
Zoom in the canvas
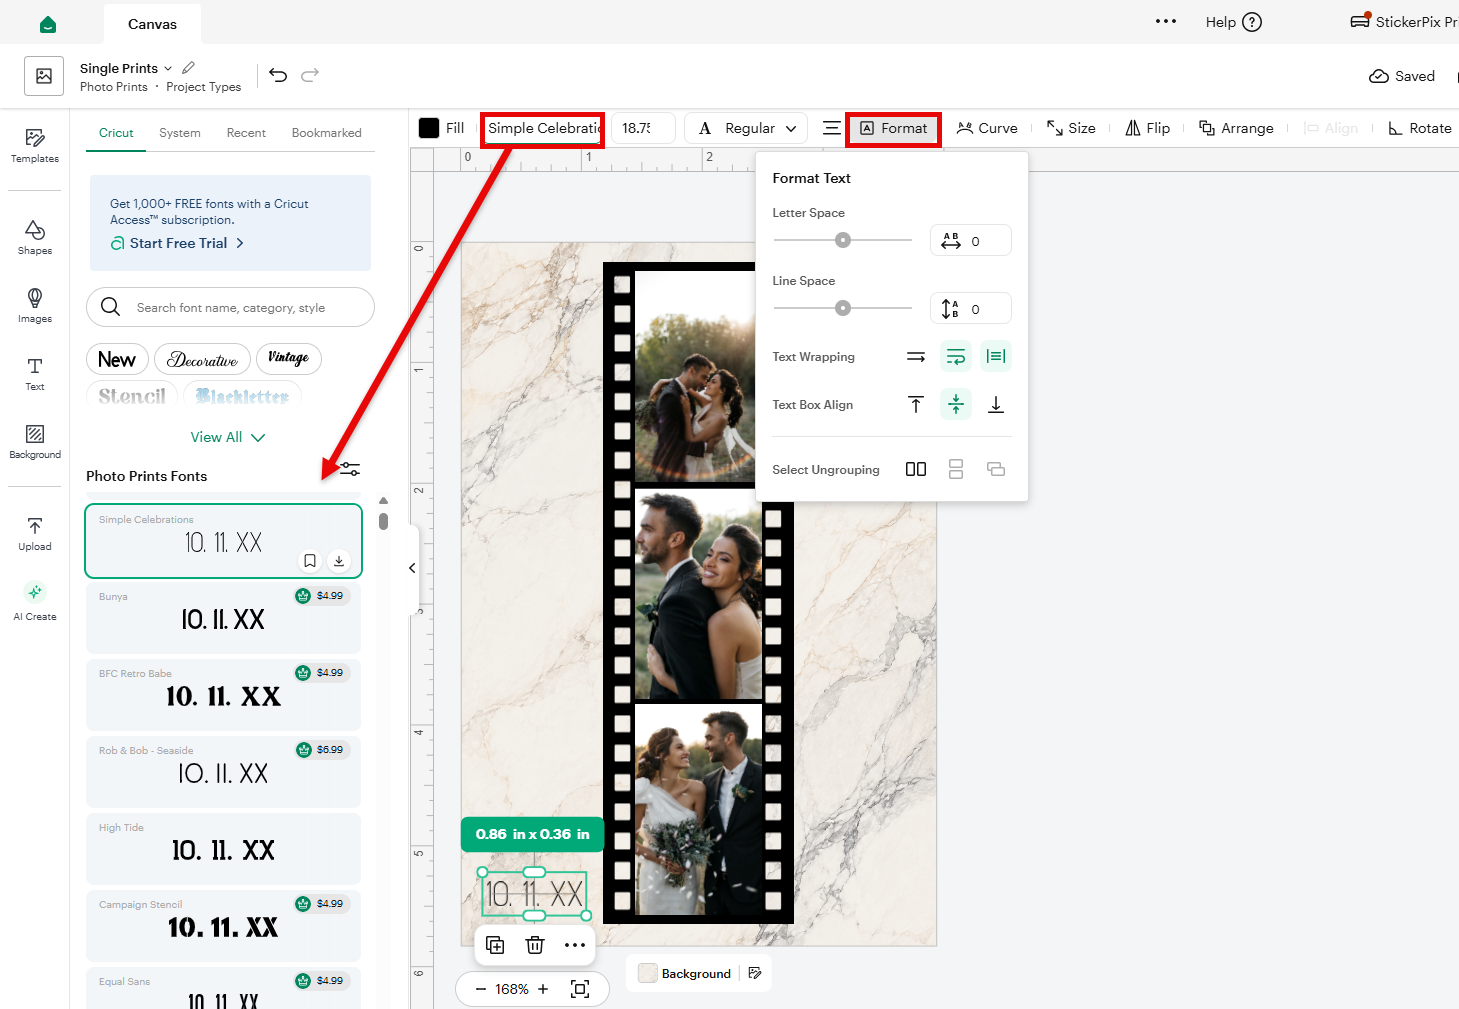click(543, 989)
